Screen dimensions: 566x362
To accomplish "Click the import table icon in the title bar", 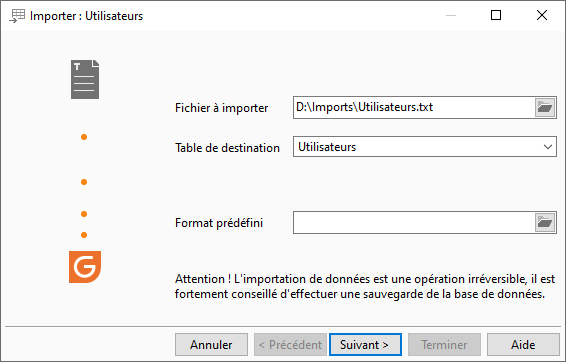I will (x=17, y=16).
